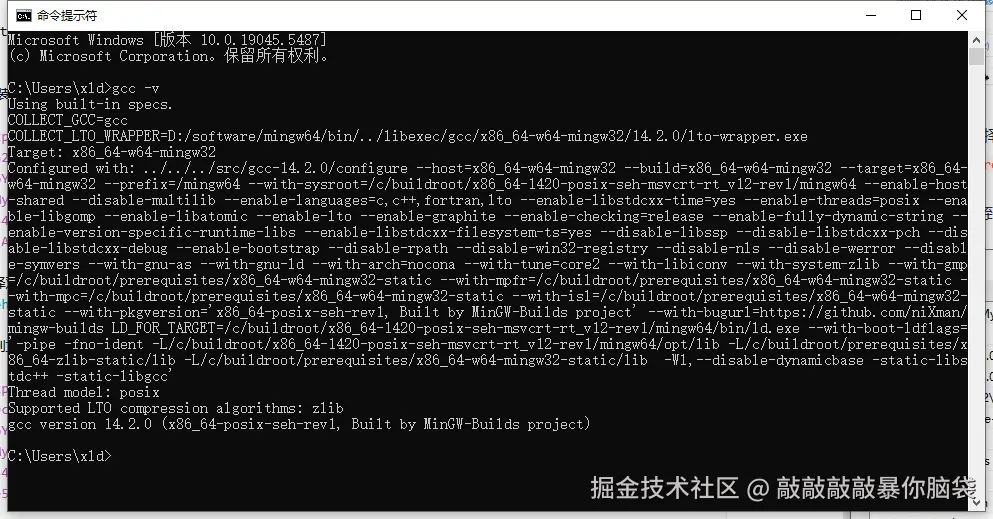Open the Command Prompt title bar icon menu
The height and width of the screenshot is (519, 993).
tap(23, 15)
